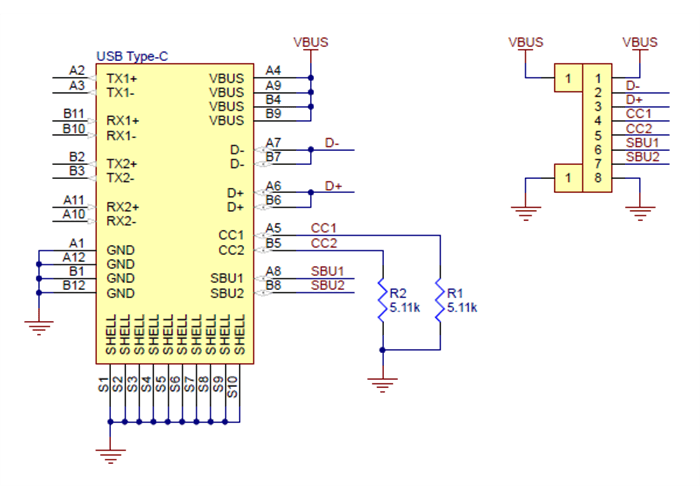Screen dimensions: 700x500
Task: Click header pin number 8
Action: 598,178
